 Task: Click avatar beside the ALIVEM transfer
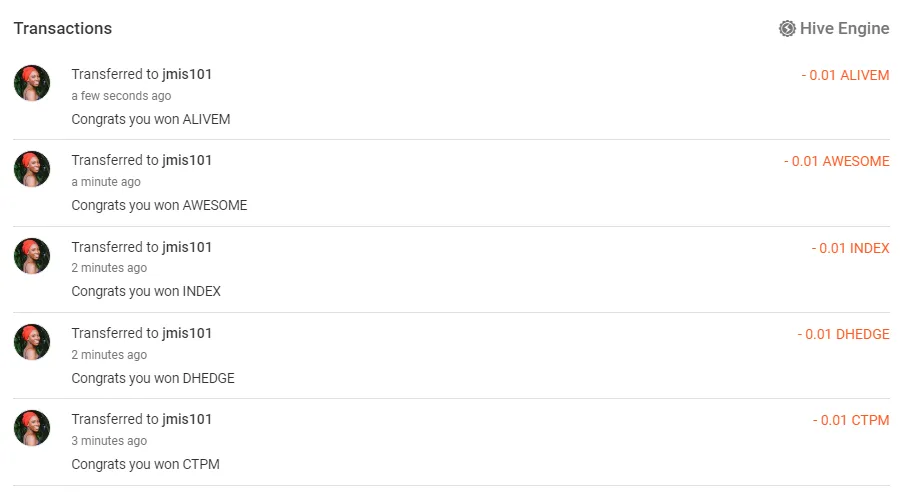[x=32, y=83]
